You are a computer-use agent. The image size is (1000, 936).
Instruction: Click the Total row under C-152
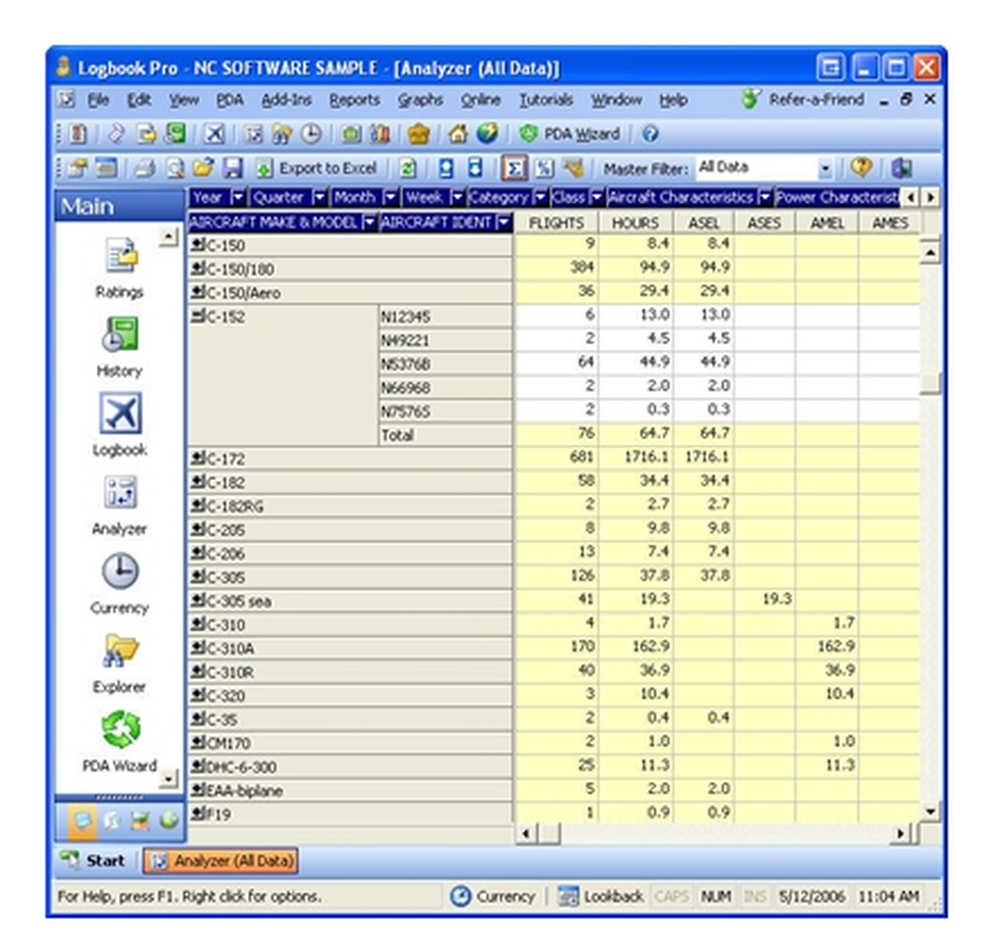tap(446, 435)
